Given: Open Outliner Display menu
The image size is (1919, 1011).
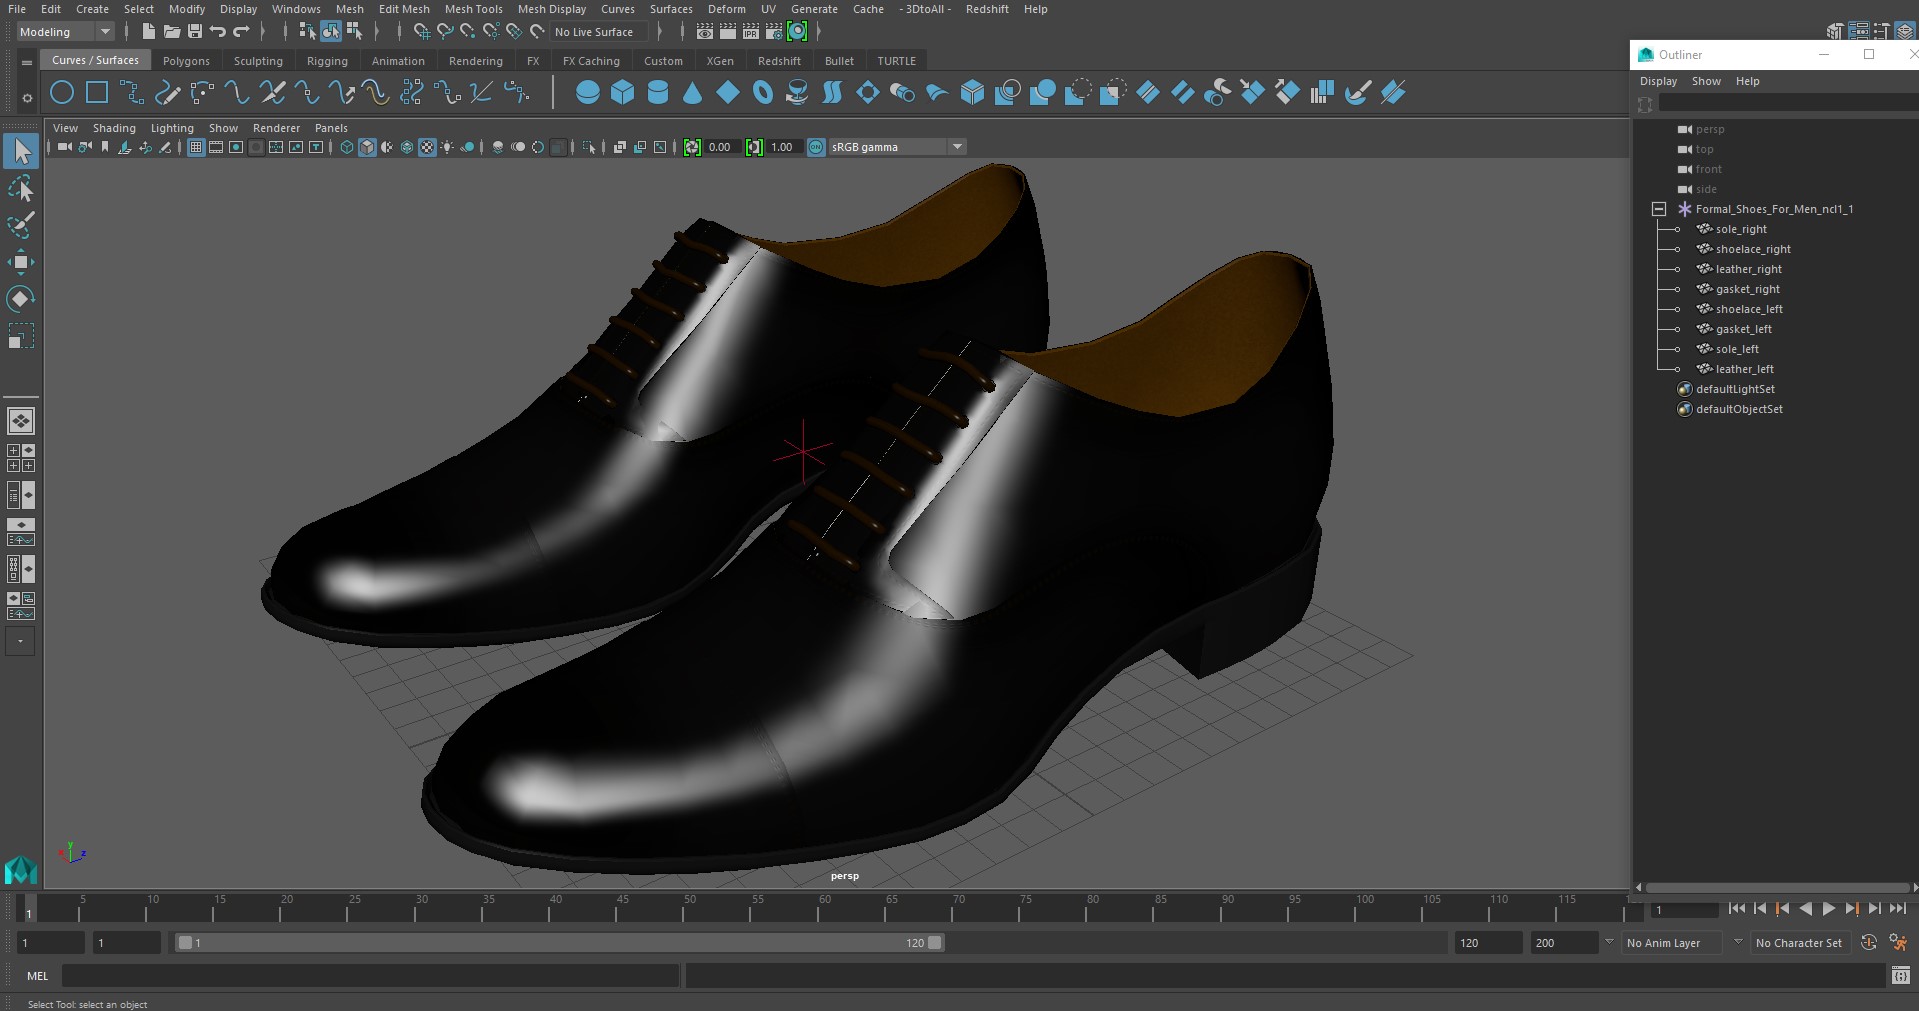Looking at the screenshot, I should [x=1658, y=81].
